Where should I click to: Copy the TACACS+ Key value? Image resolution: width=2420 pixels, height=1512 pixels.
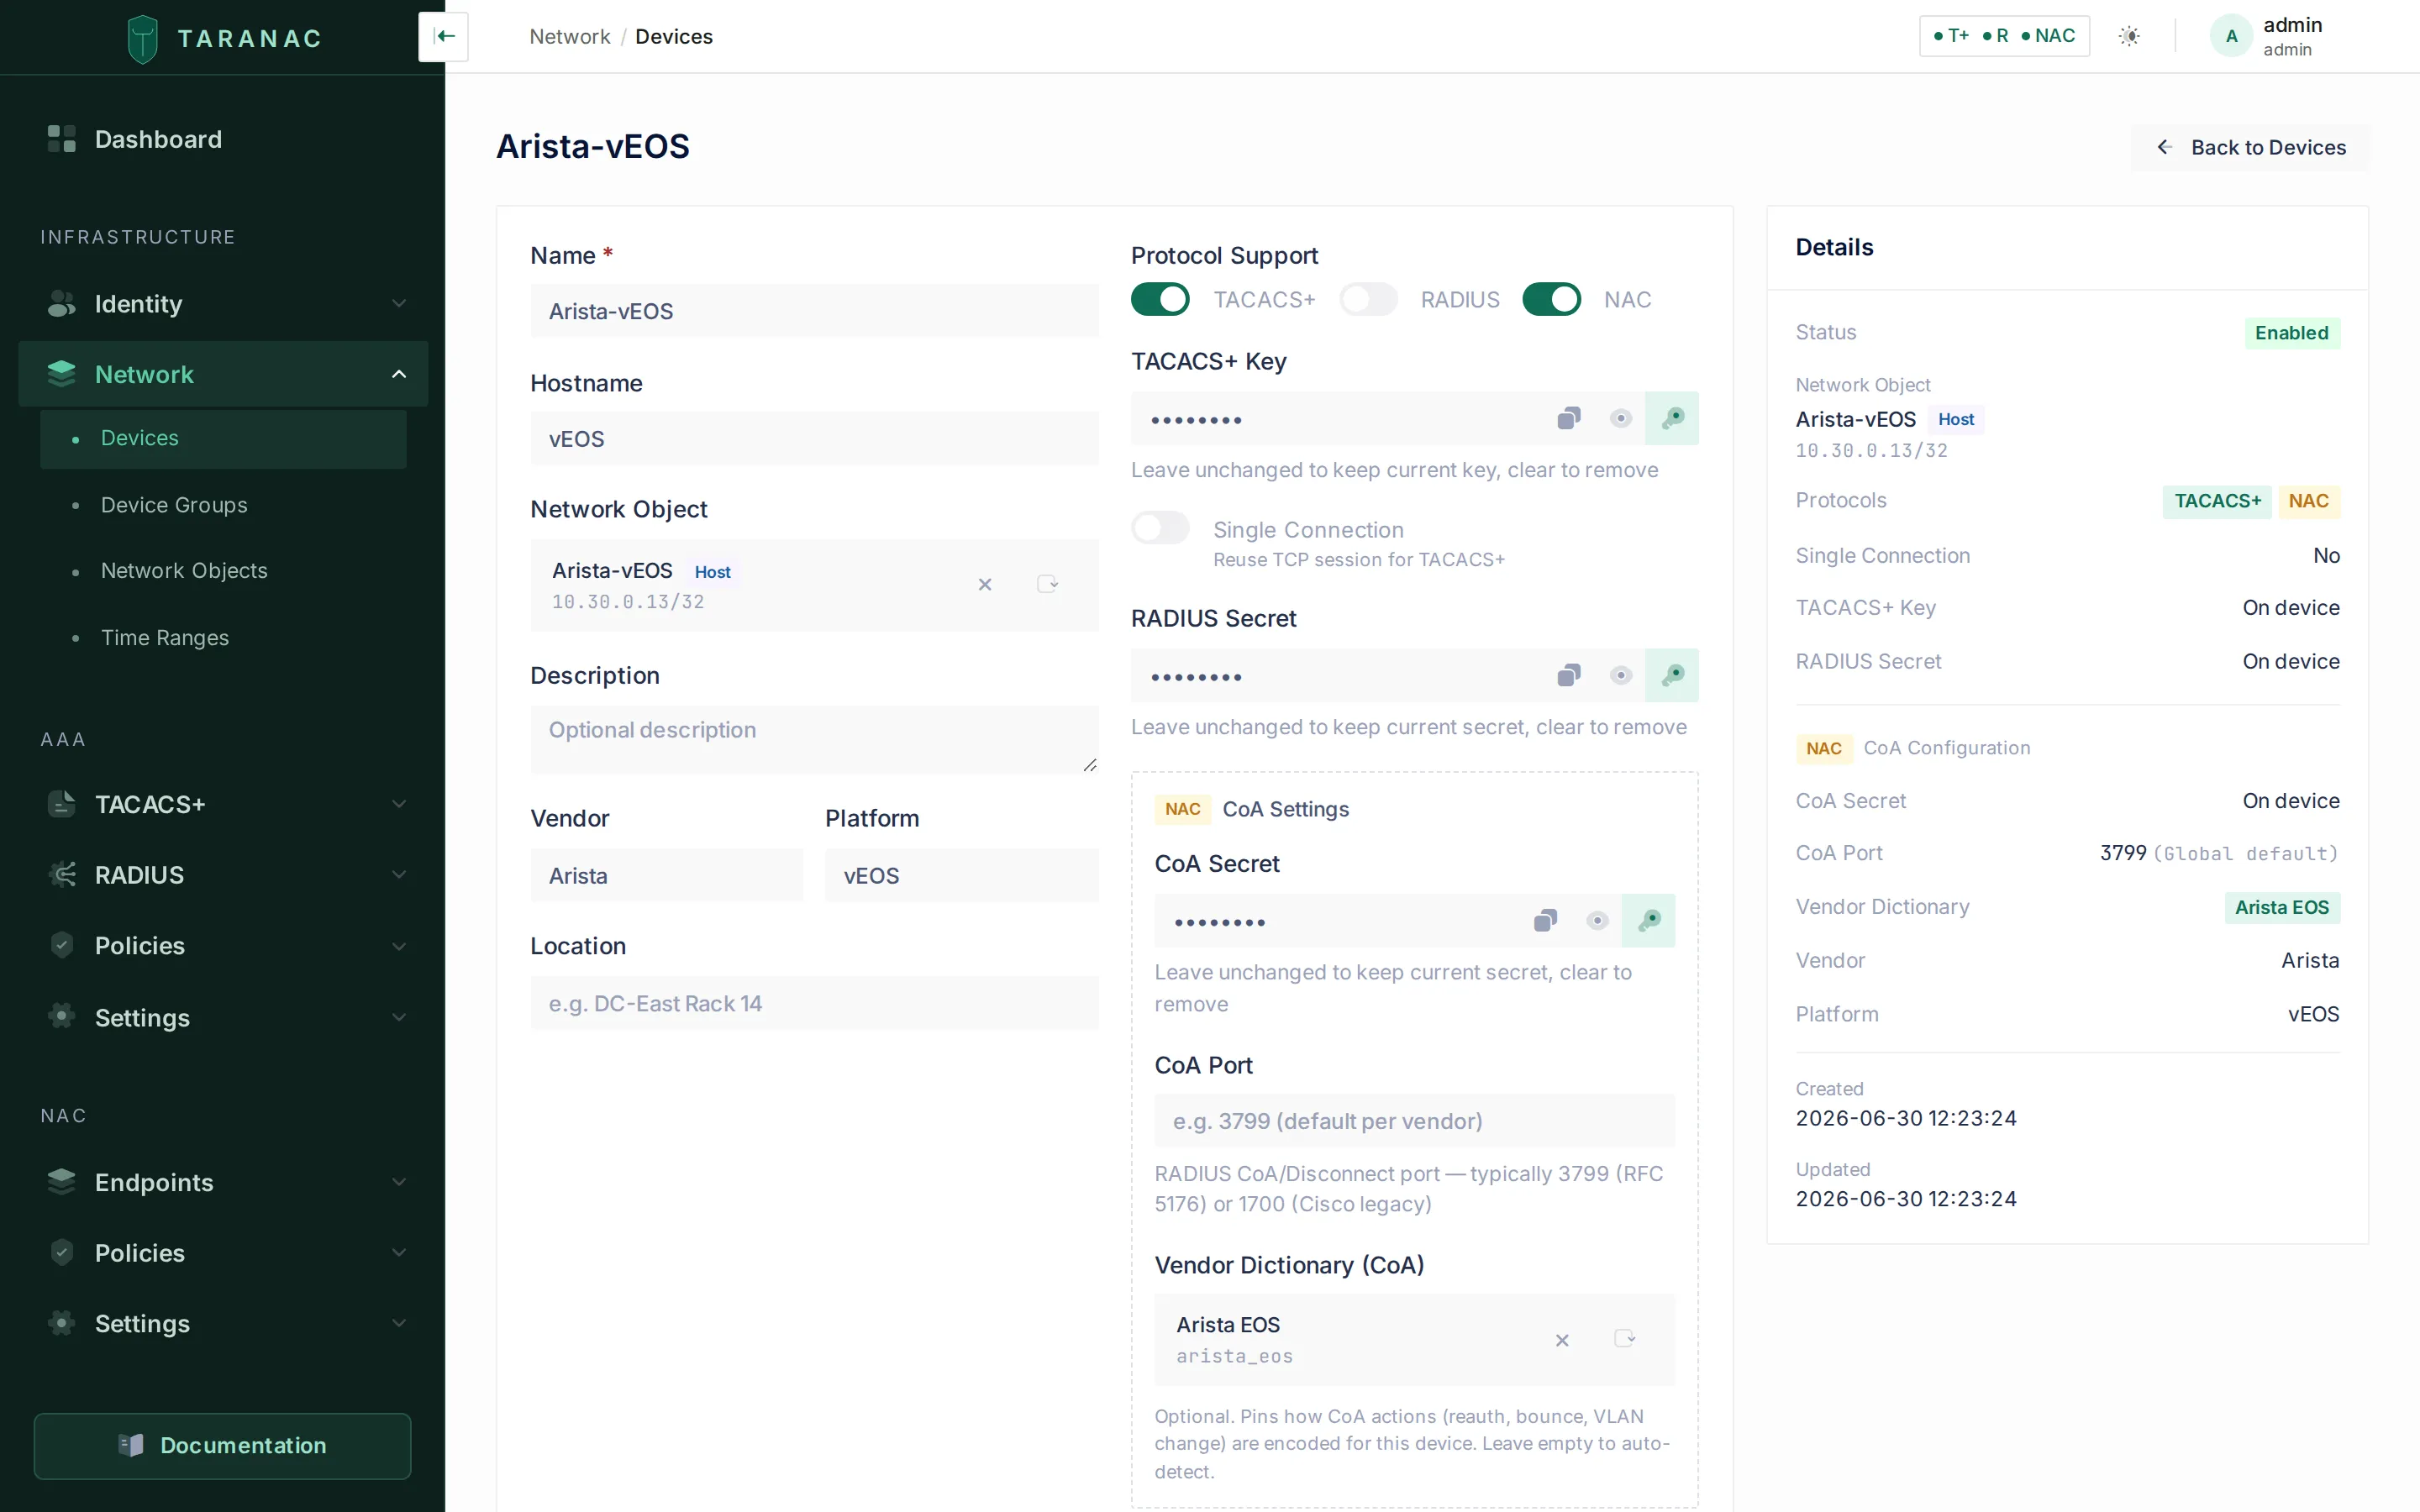pos(1569,418)
